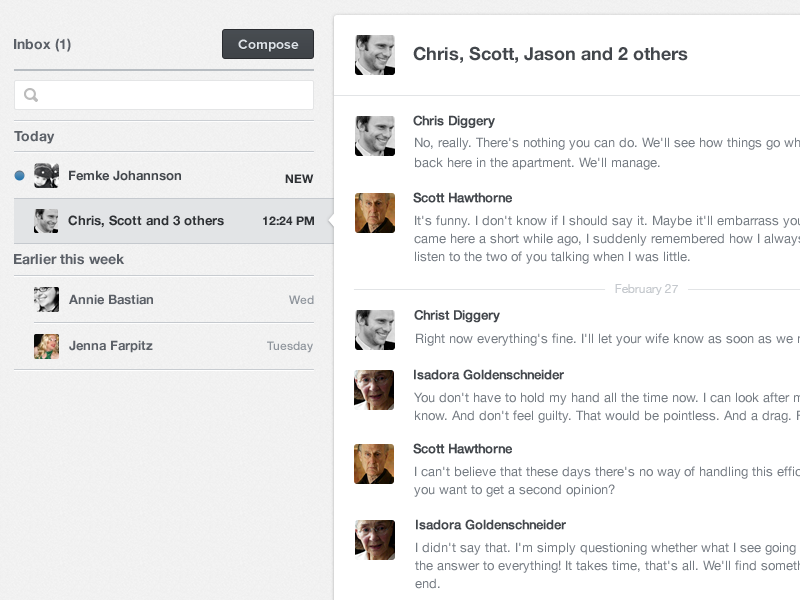Click Jenna Farpitz's avatar picture
Screen dimensions: 800x600
click(x=46, y=346)
